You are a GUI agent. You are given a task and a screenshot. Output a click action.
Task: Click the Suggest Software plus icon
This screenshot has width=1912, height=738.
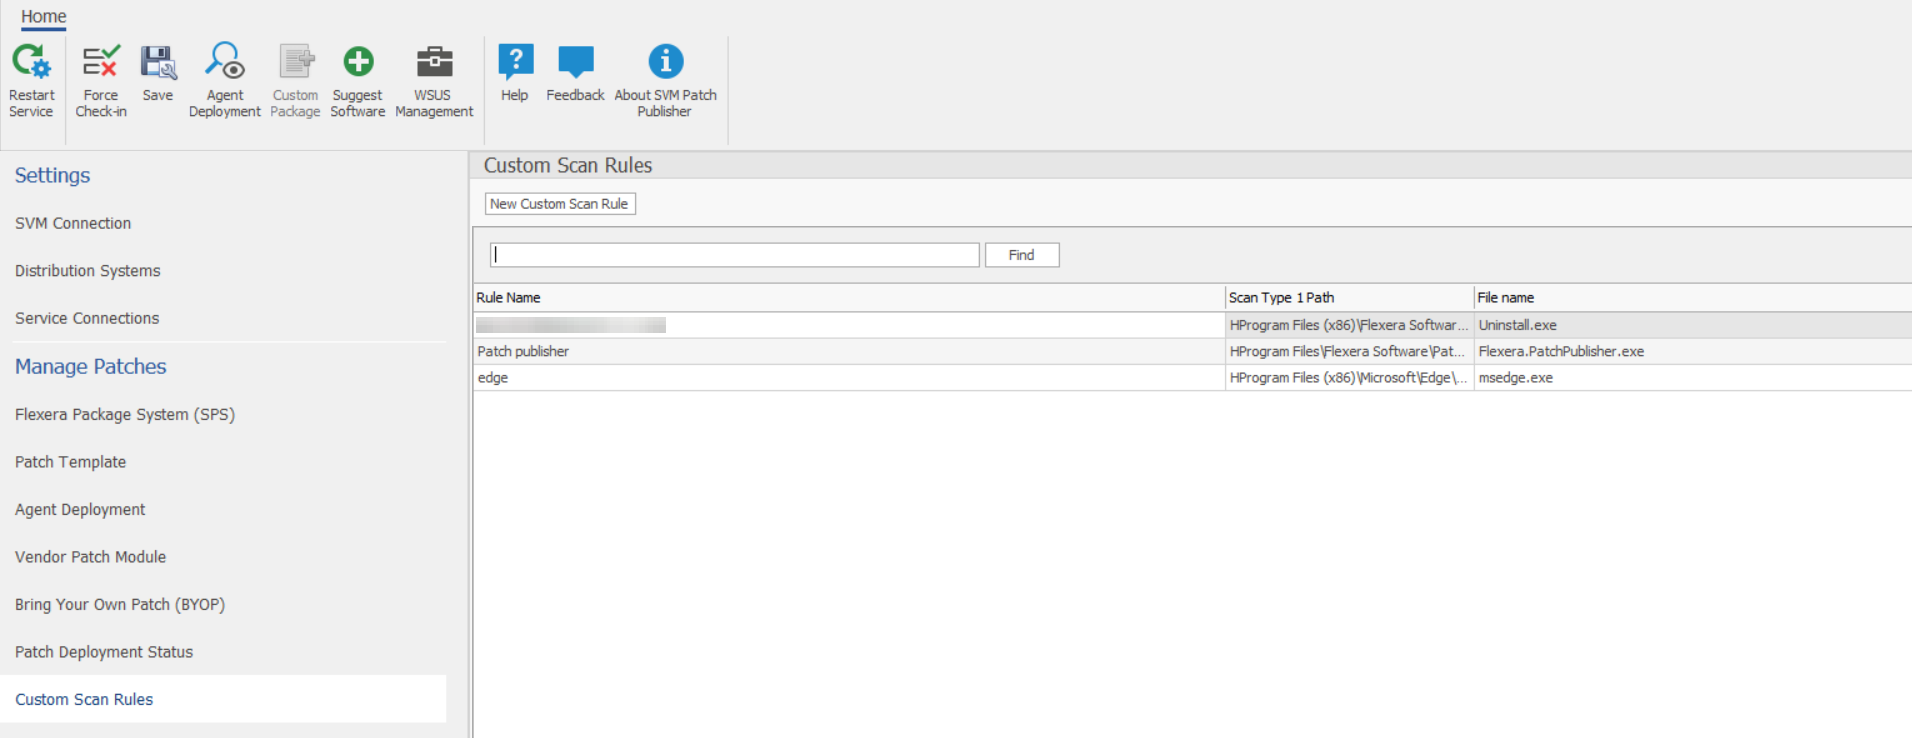[358, 63]
